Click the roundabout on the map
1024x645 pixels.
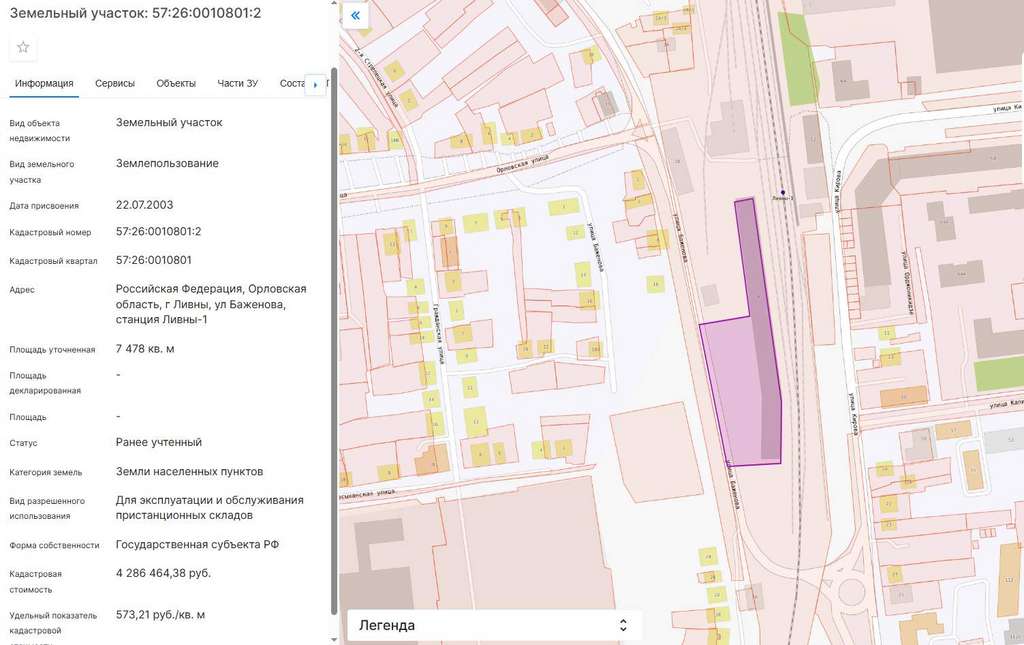pyautogui.click(x=851, y=590)
